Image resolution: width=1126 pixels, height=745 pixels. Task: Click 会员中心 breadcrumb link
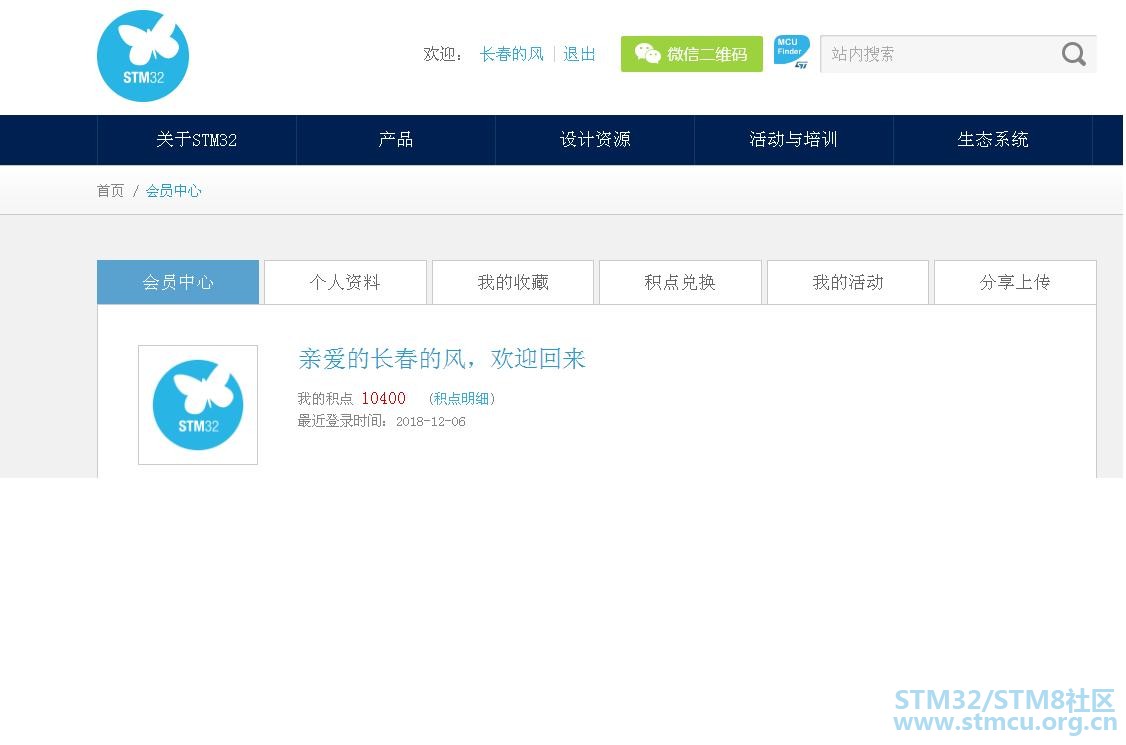[173, 190]
